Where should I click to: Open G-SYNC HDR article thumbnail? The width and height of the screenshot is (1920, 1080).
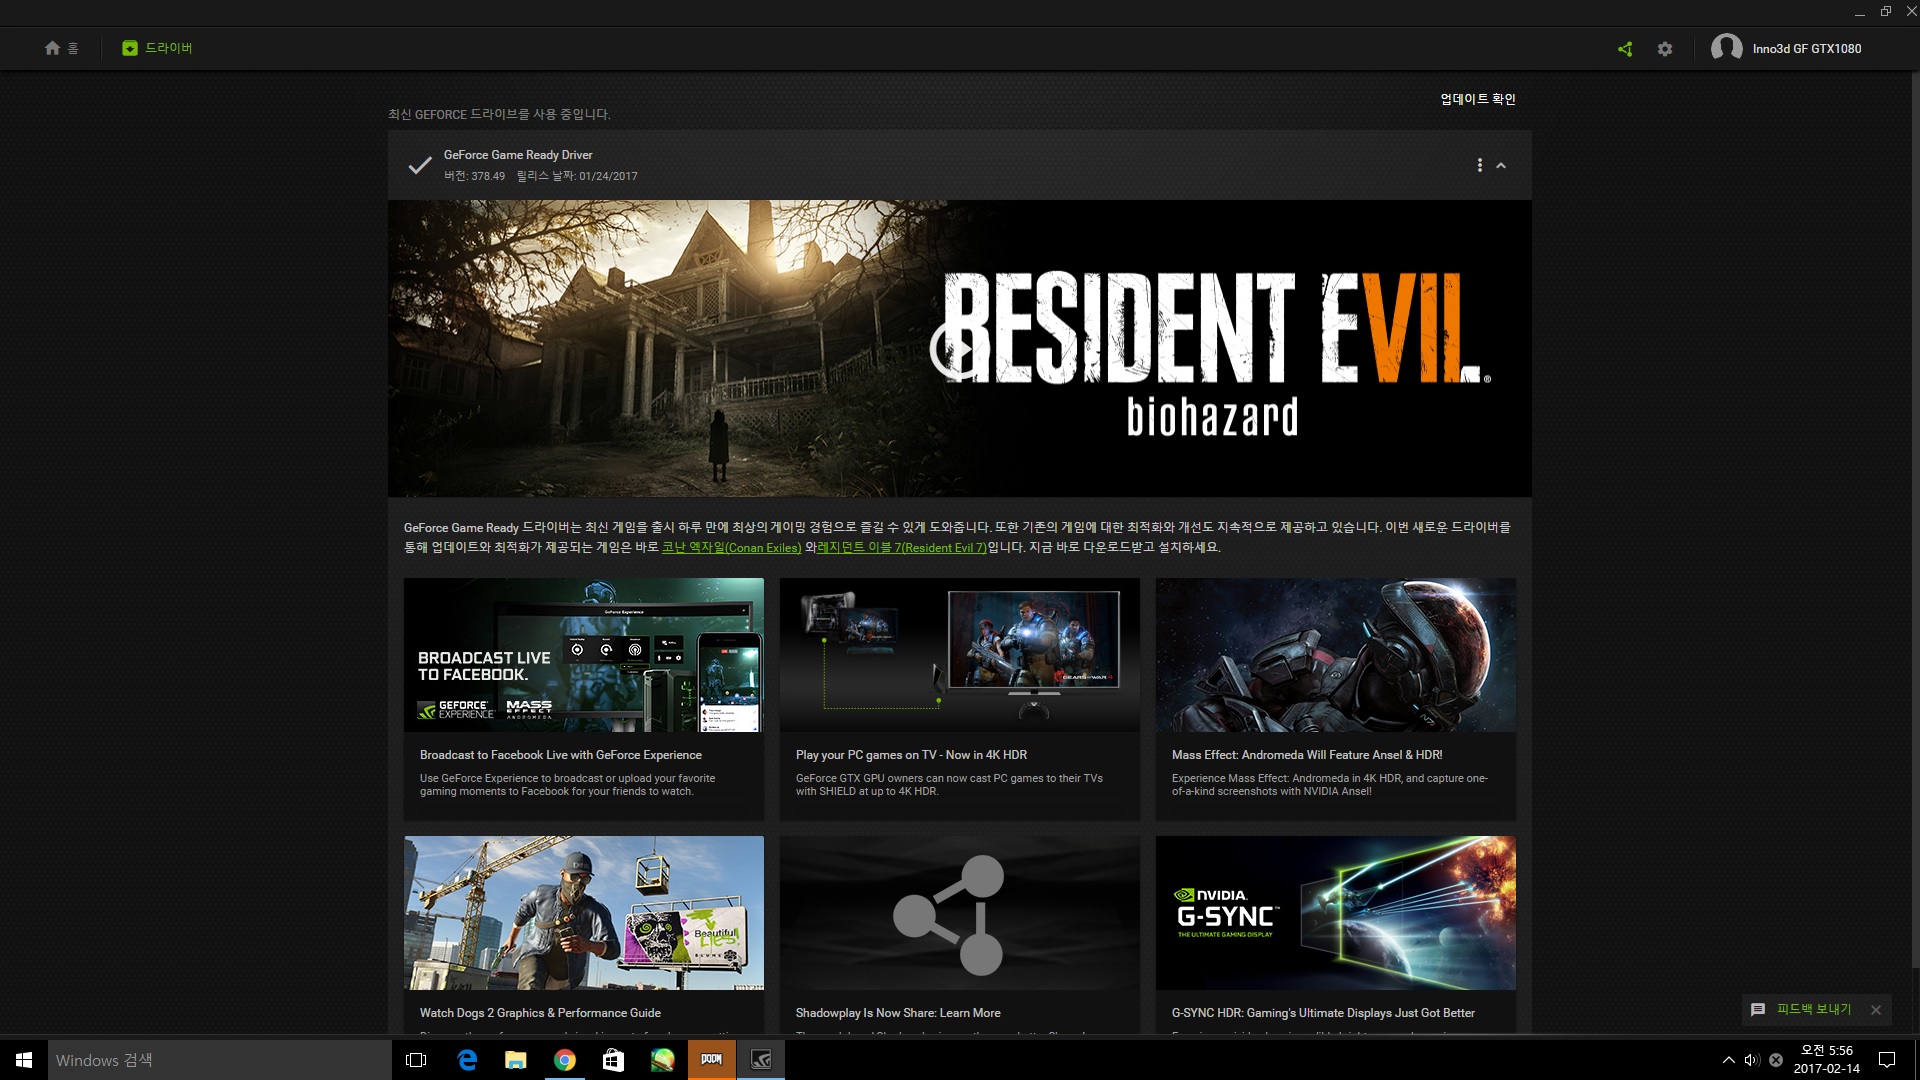coord(1336,913)
